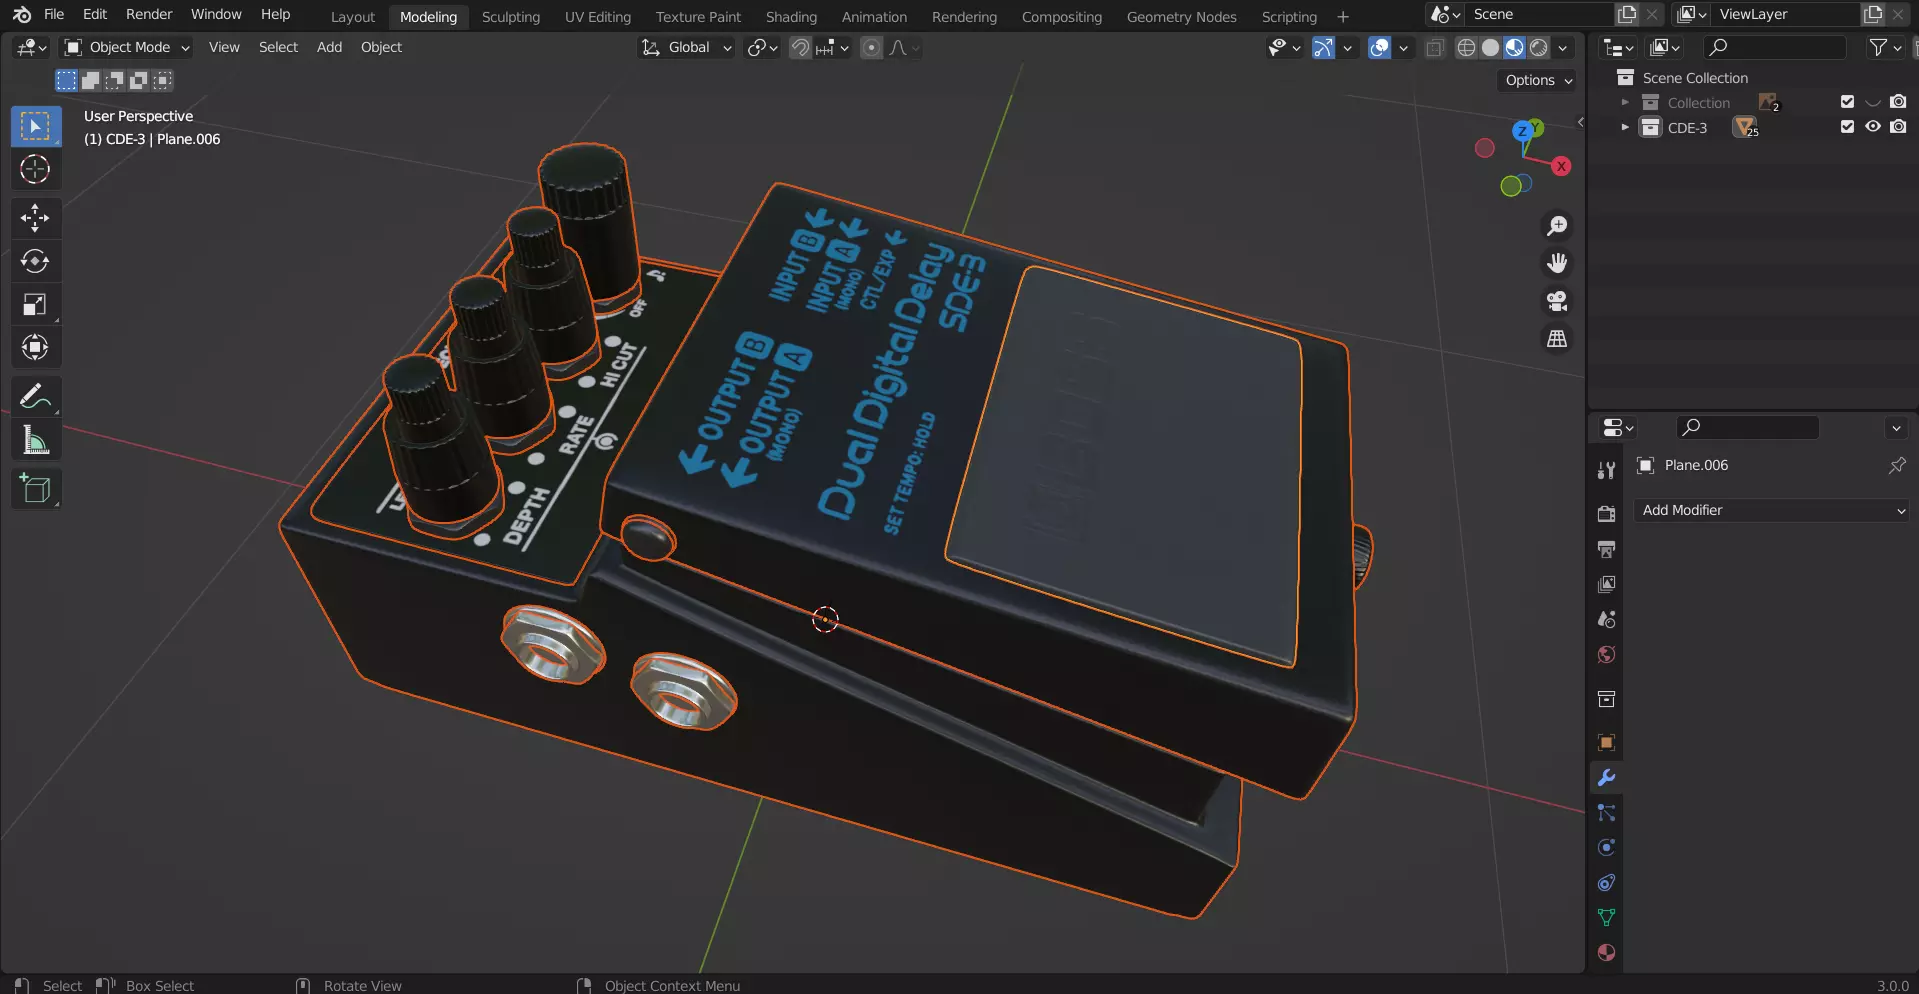1919x994 pixels.
Task: Switch to solid viewport shading
Action: (x=1490, y=47)
